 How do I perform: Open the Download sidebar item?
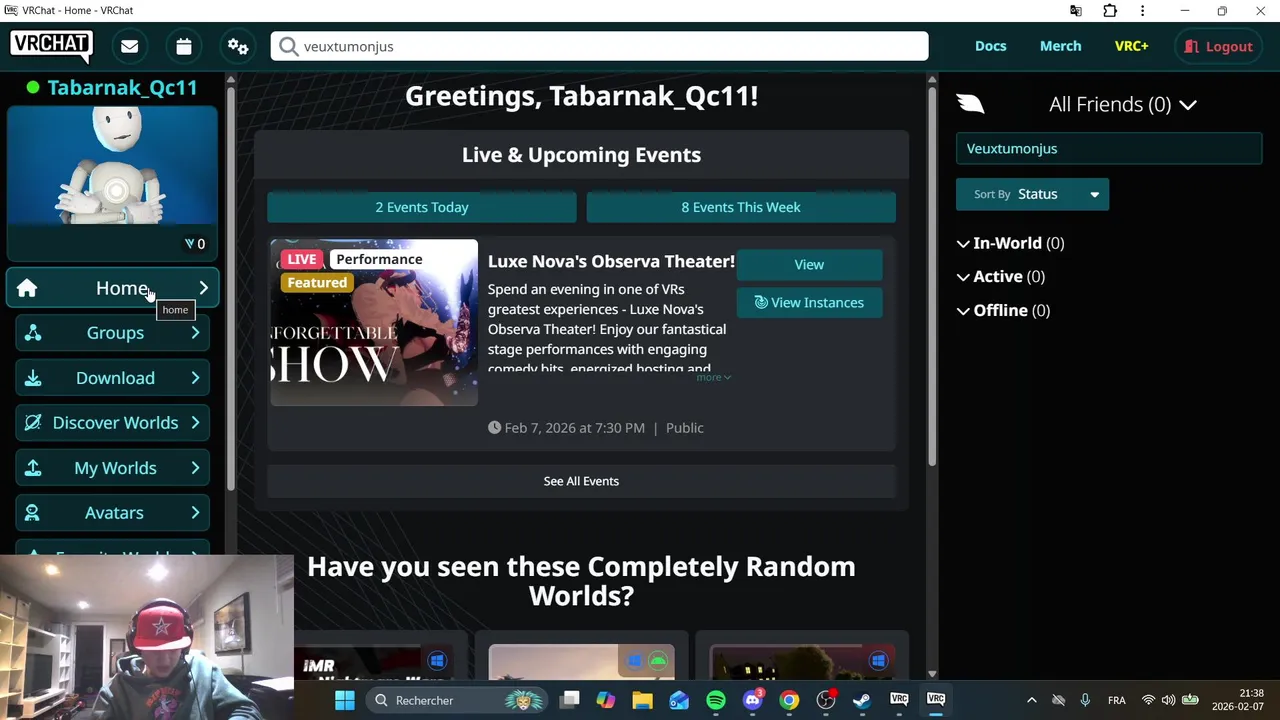click(112, 378)
